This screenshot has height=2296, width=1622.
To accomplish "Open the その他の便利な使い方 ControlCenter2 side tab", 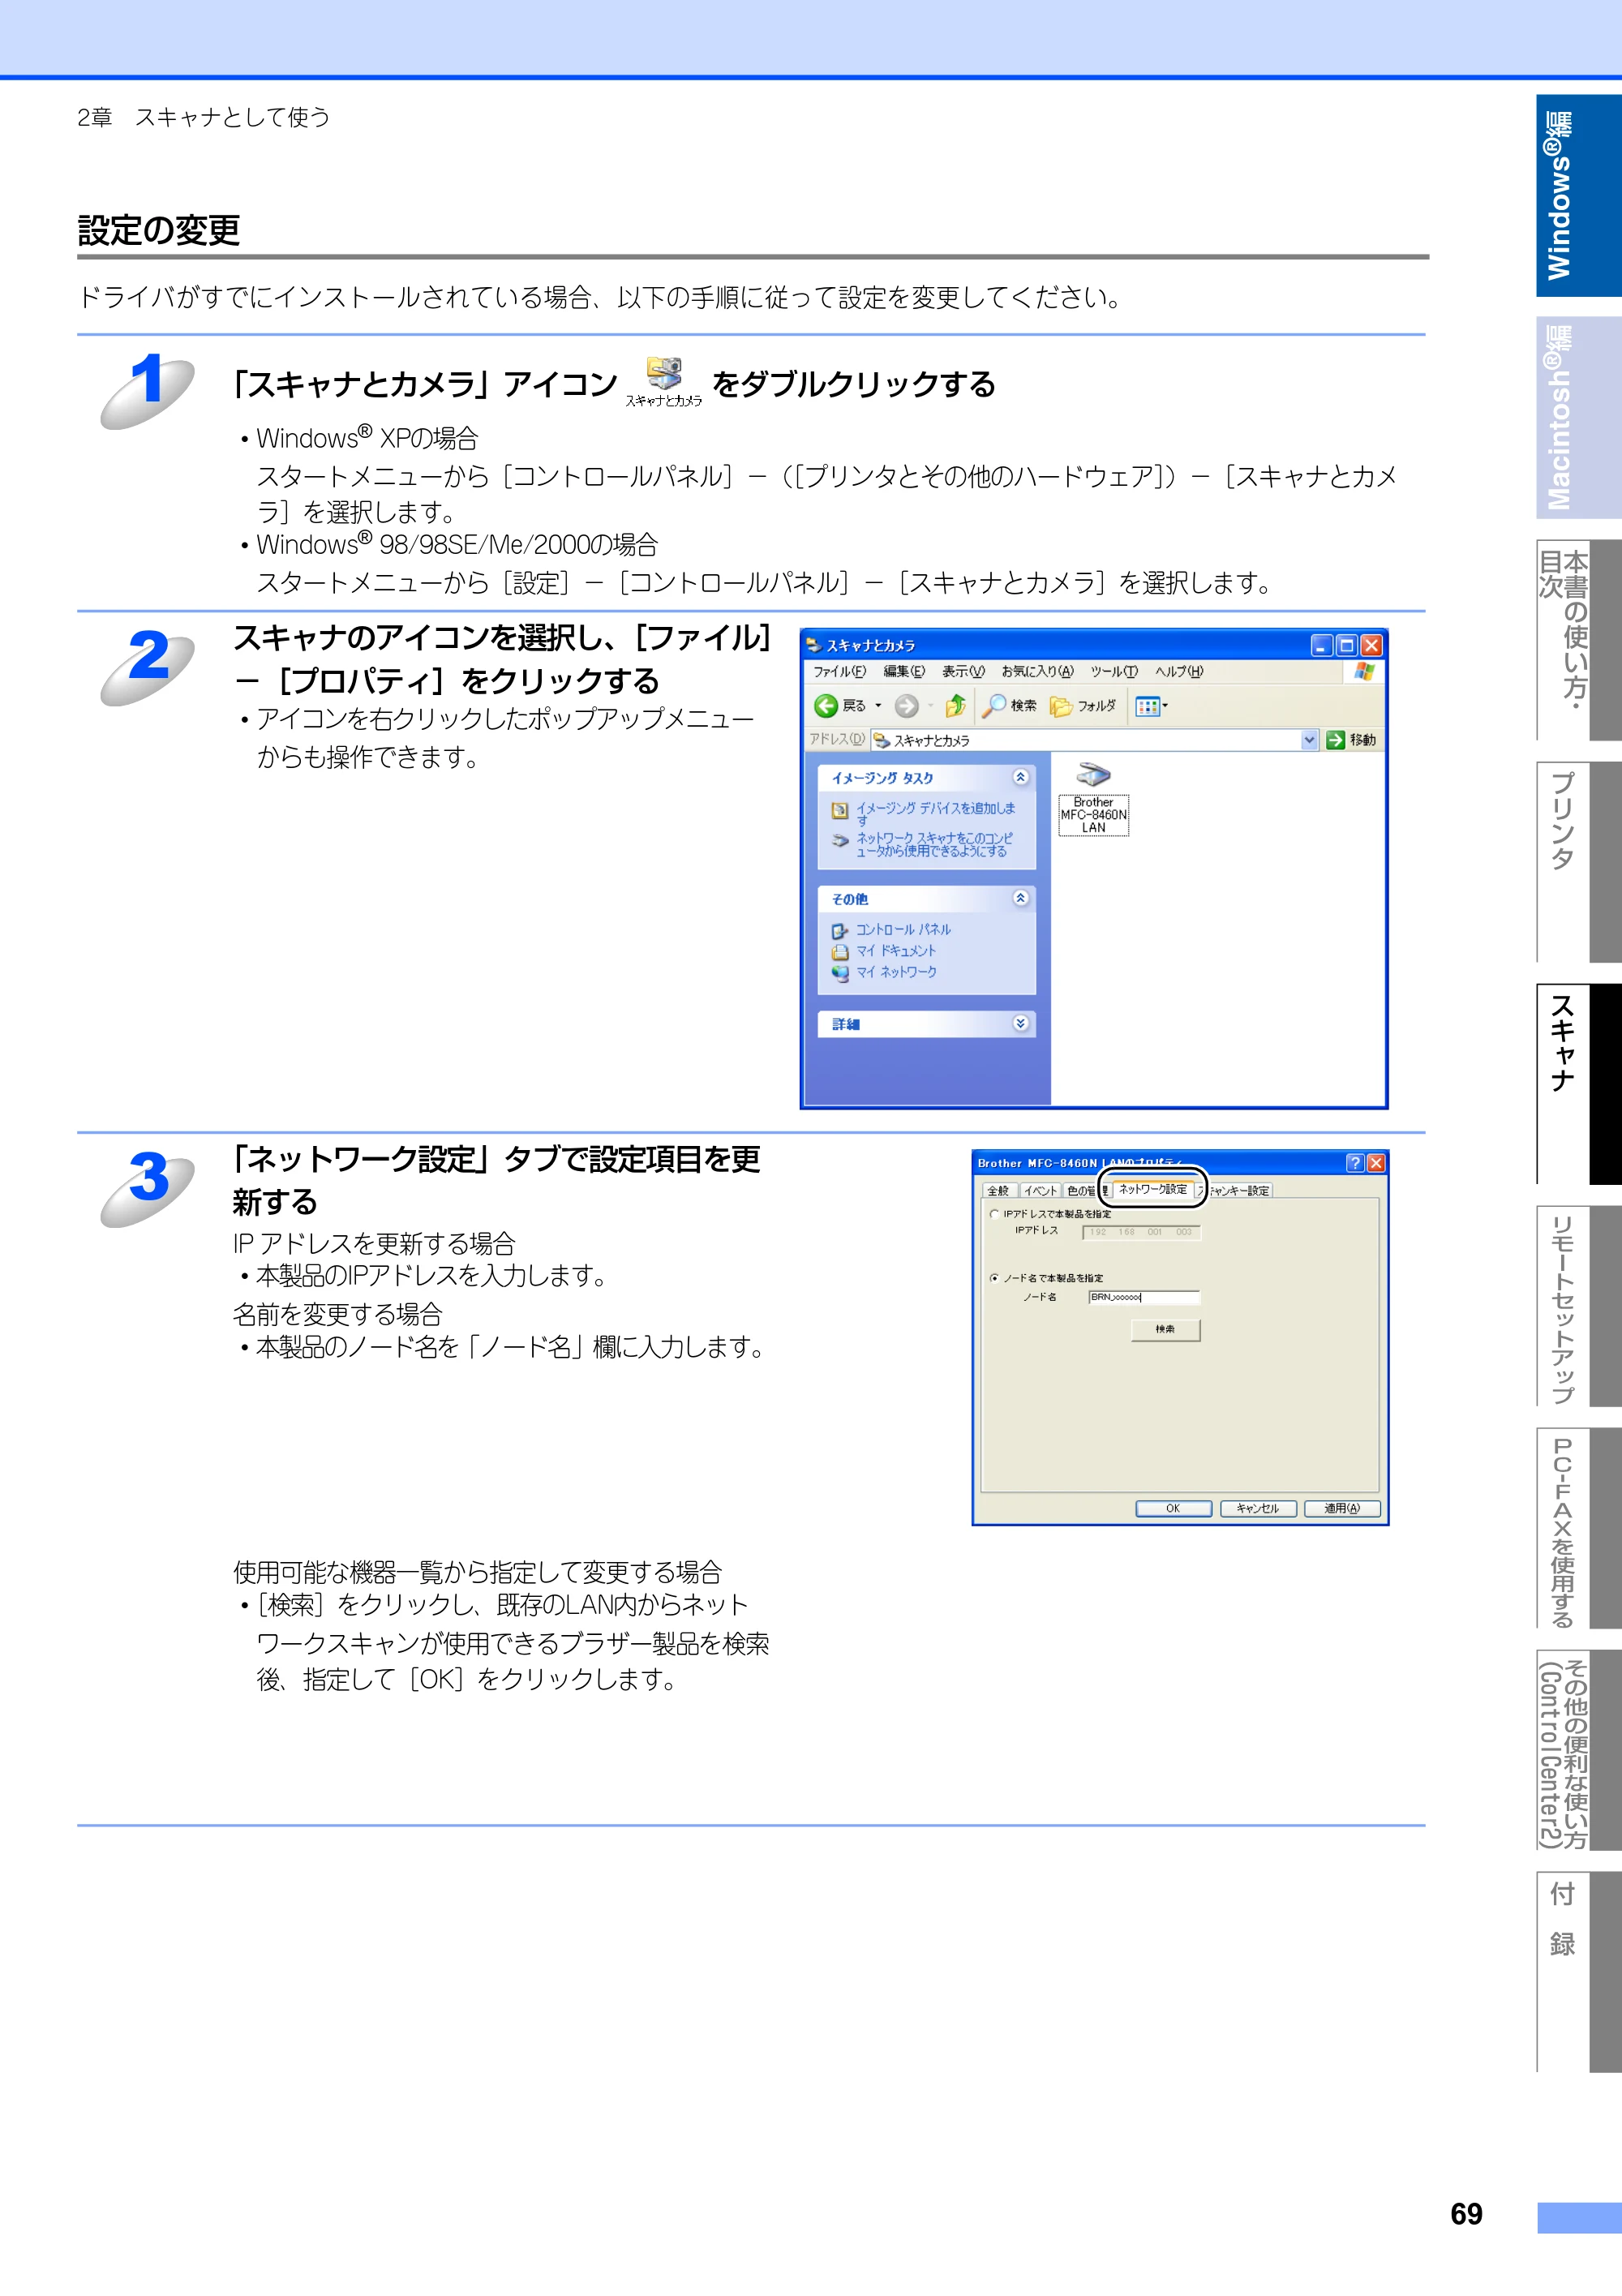I will (x=1578, y=1749).
